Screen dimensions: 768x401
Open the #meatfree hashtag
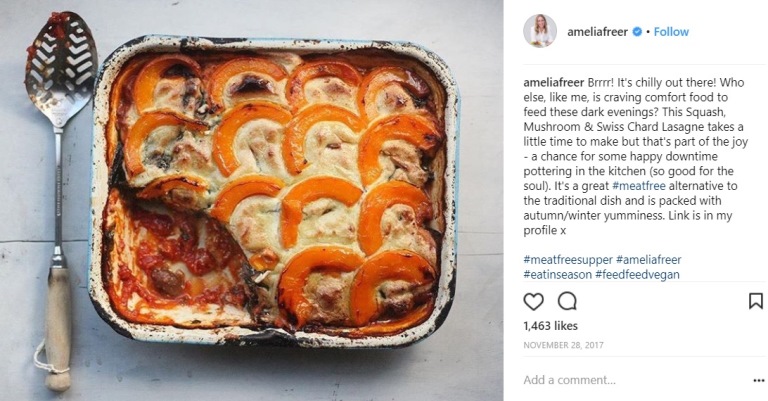coord(639,186)
